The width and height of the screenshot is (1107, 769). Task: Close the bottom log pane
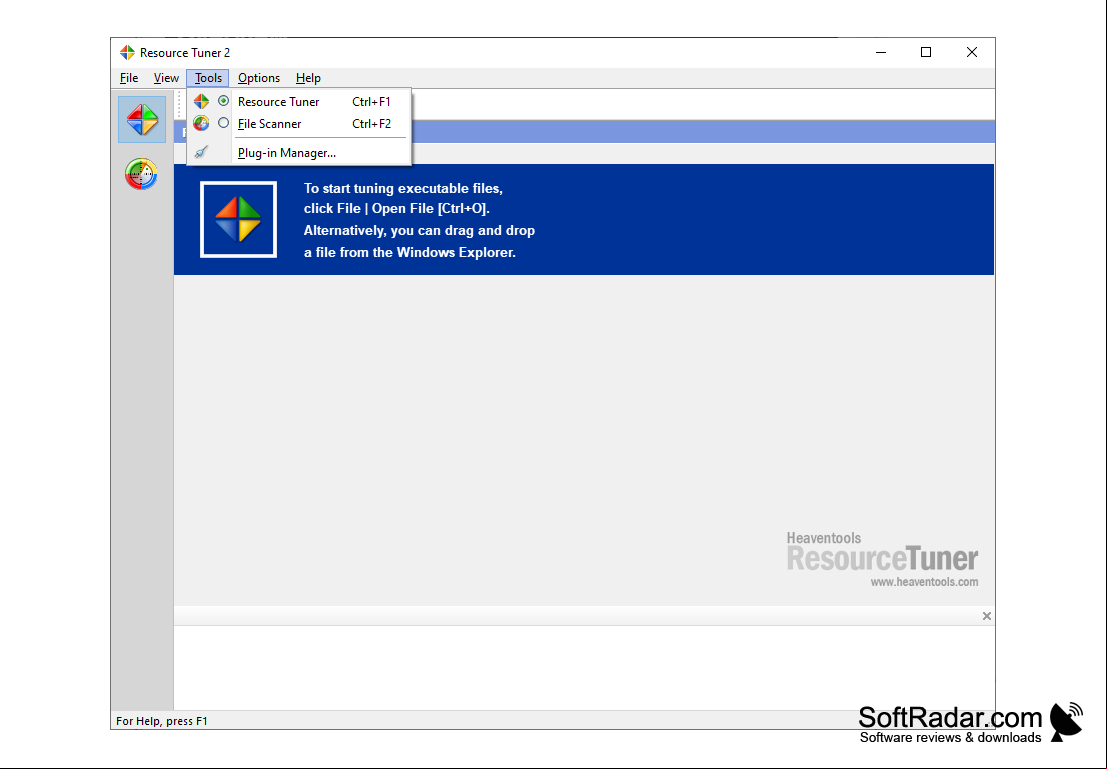986,616
